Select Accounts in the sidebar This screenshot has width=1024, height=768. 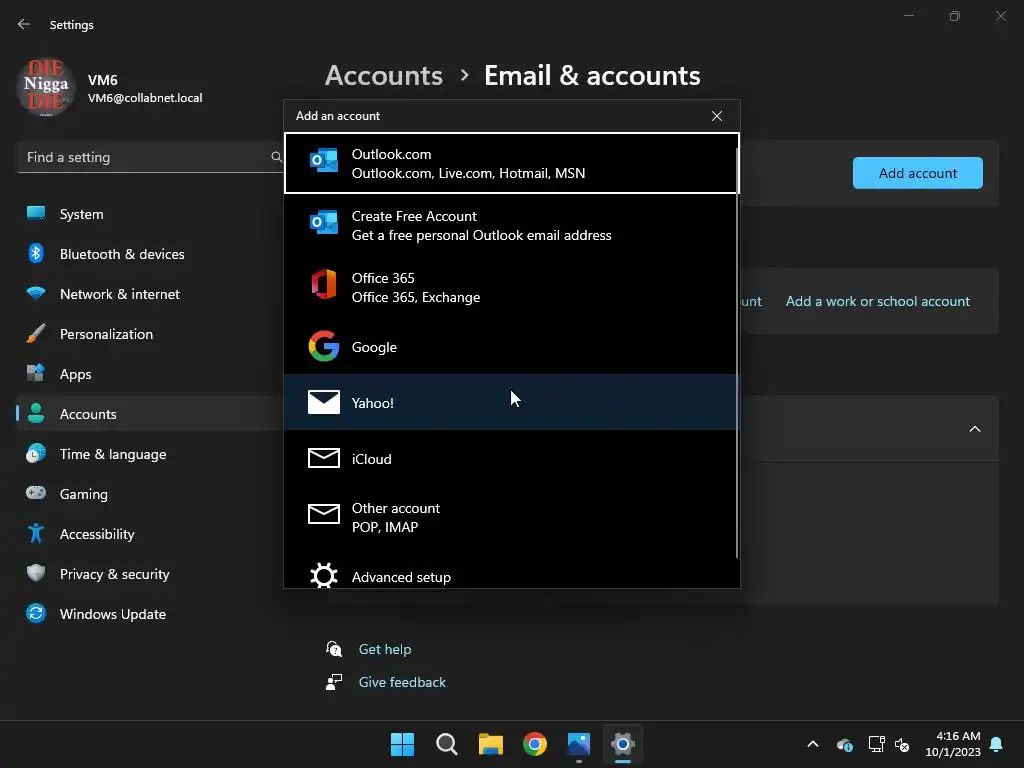tap(150, 414)
